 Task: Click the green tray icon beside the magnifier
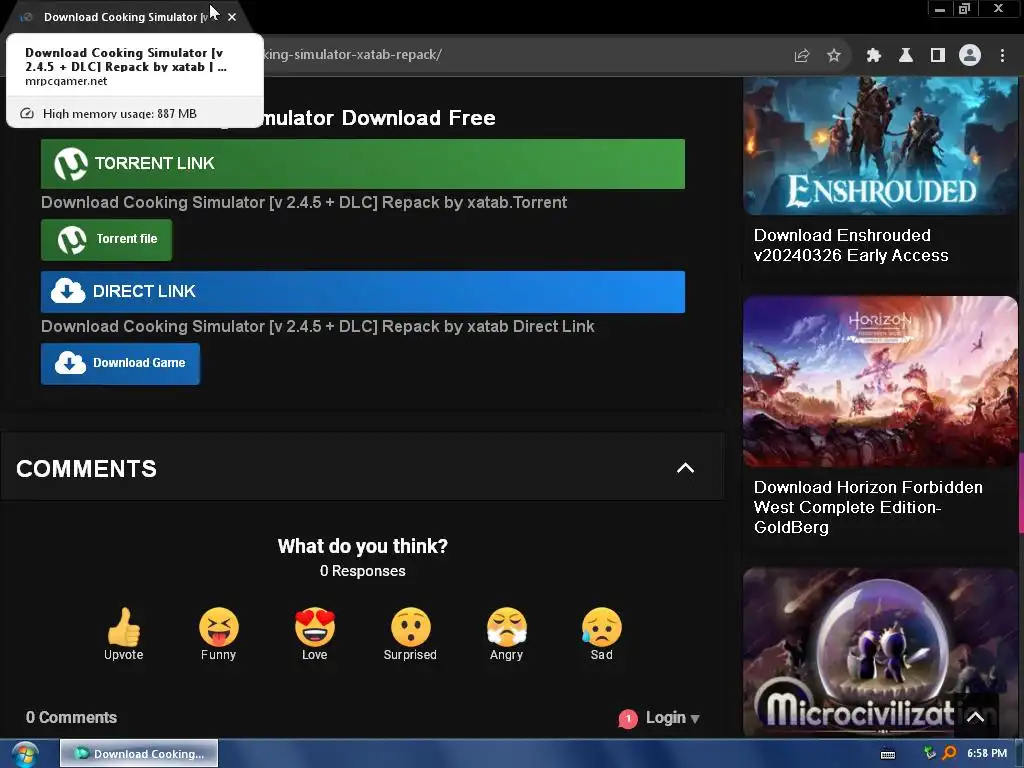[x=929, y=753]
